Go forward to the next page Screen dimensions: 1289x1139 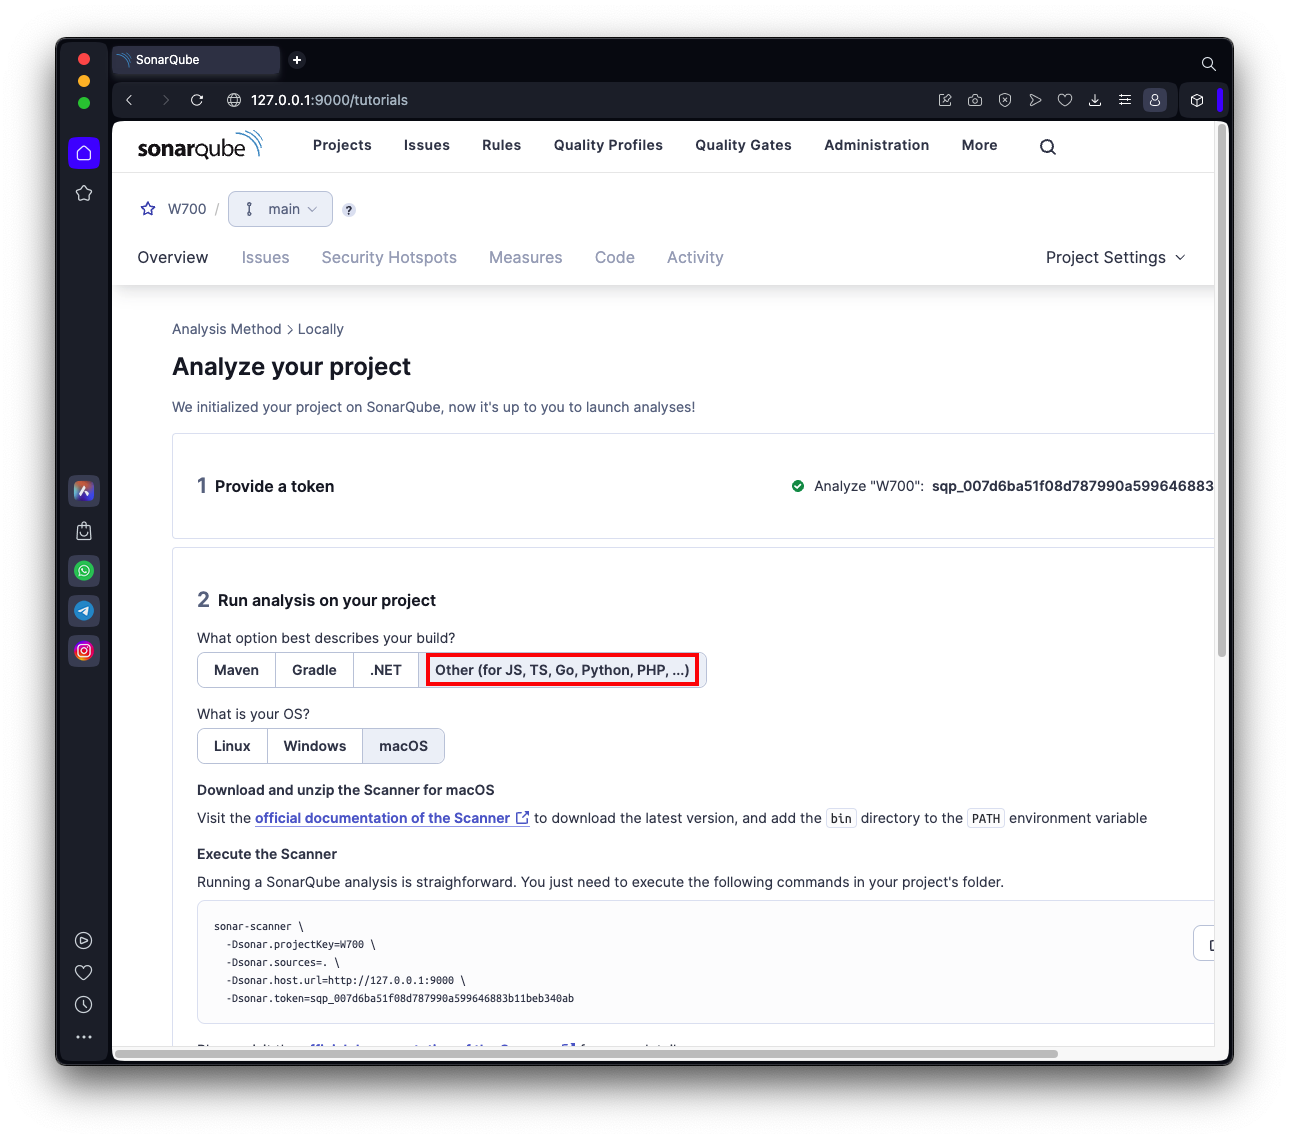(165, 100)
